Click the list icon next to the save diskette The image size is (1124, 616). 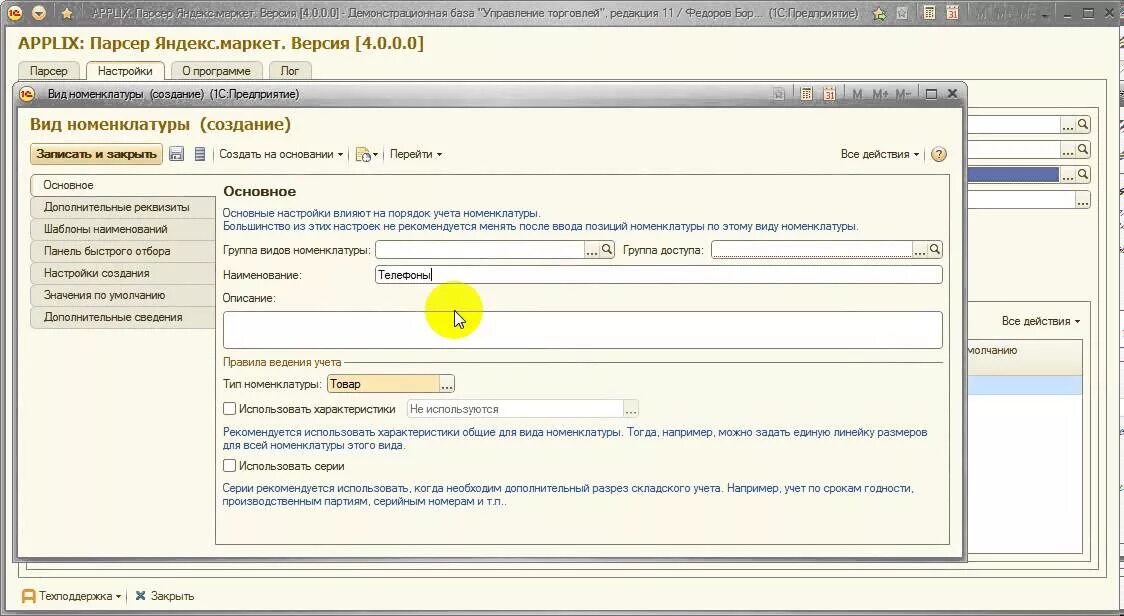coord(200,154)
